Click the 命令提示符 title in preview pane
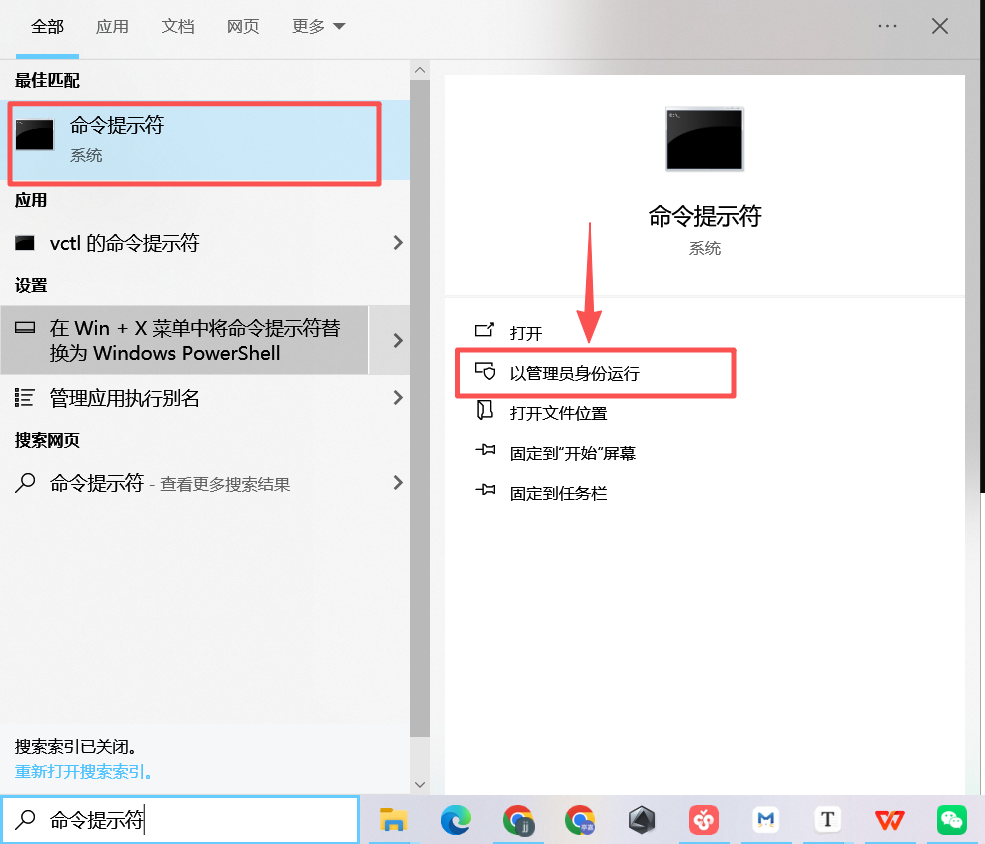 705,216
